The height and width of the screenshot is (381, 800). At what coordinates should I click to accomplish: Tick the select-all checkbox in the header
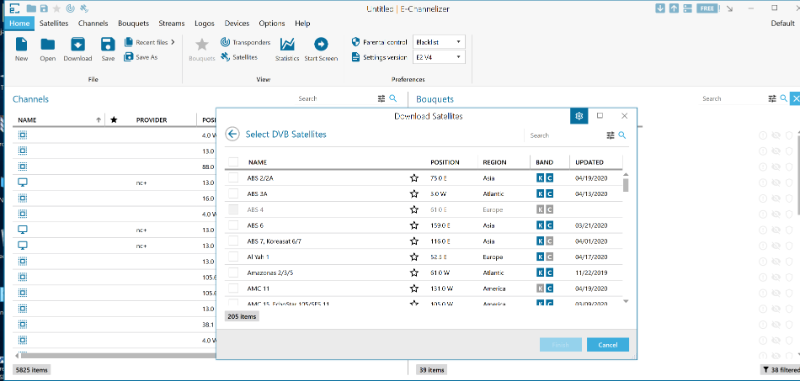(x=233, y=162)
